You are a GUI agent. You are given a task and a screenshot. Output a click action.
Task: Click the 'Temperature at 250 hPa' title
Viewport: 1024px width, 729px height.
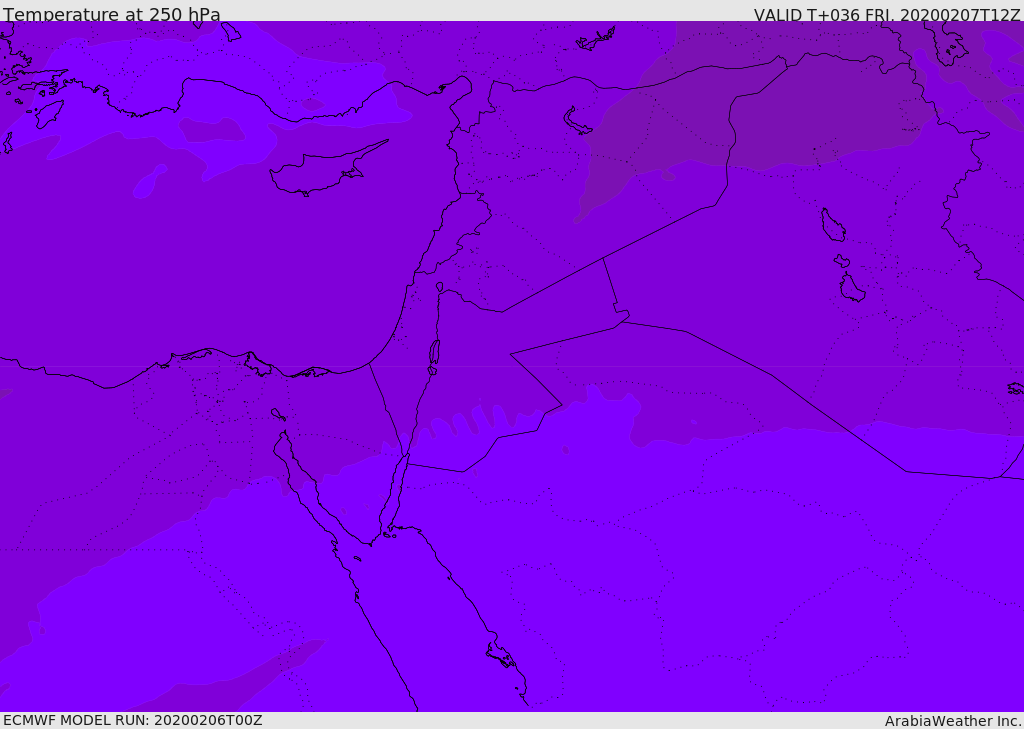tap(112, 14)
